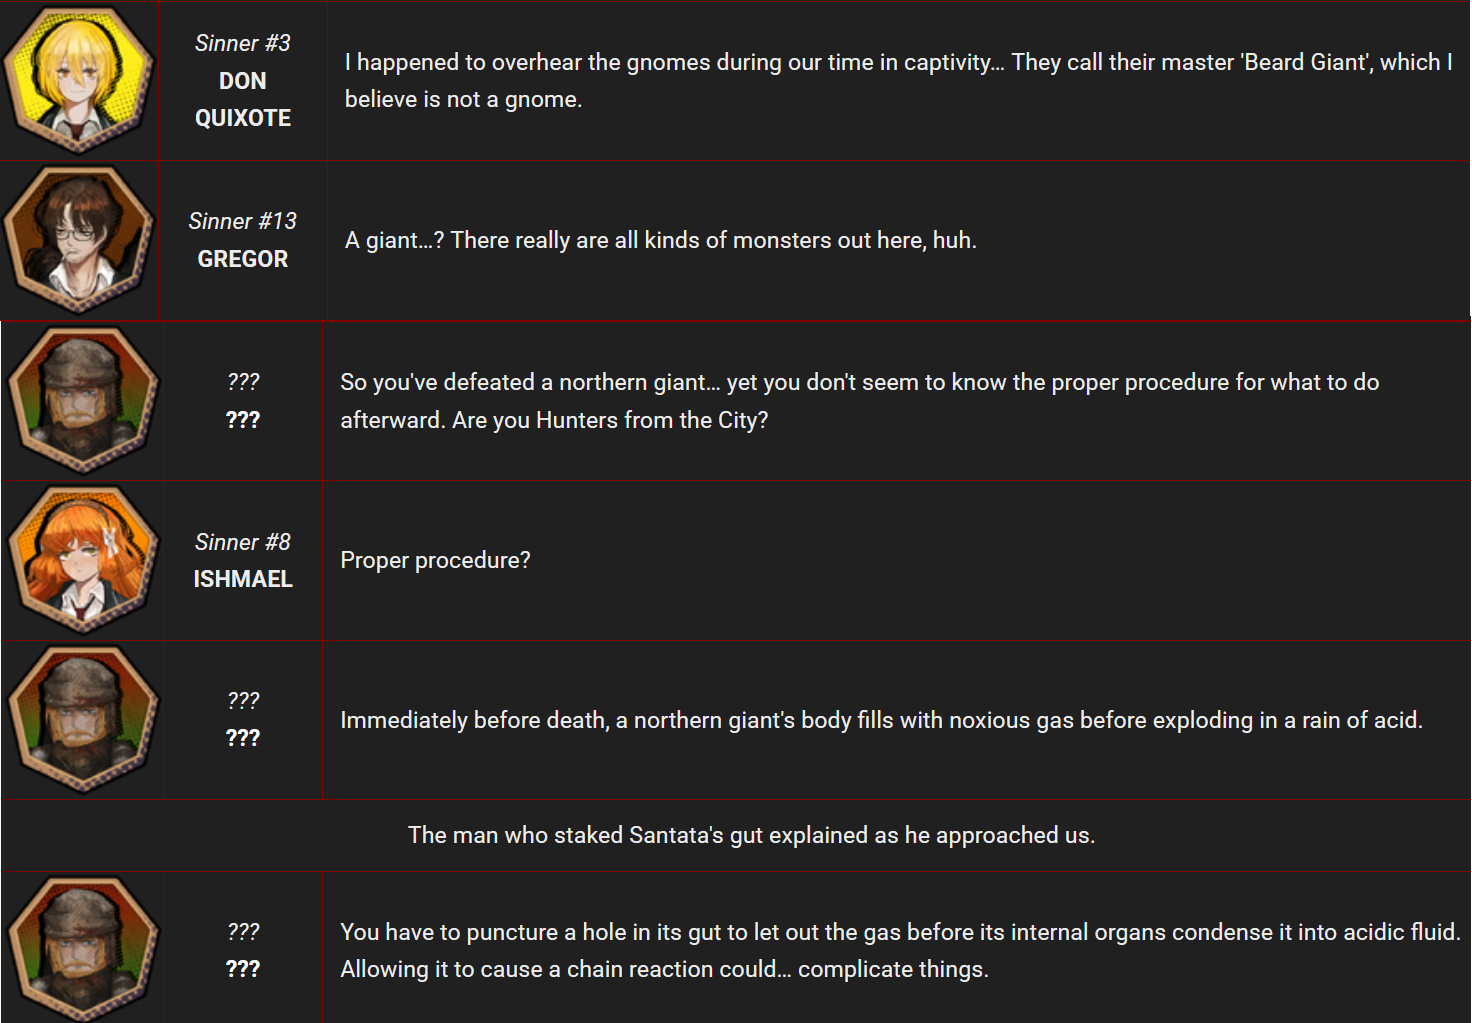Click Ishmael's orange-haired portrait icon

point(83,560)
